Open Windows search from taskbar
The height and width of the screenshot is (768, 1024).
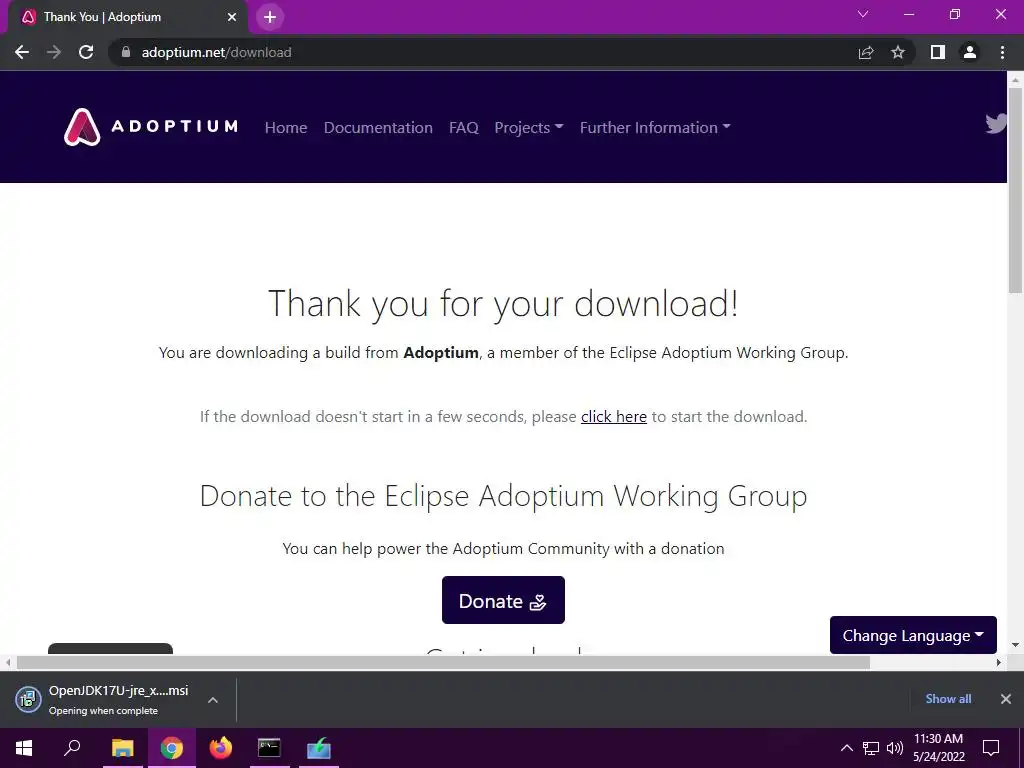click(x=72, y=748)
